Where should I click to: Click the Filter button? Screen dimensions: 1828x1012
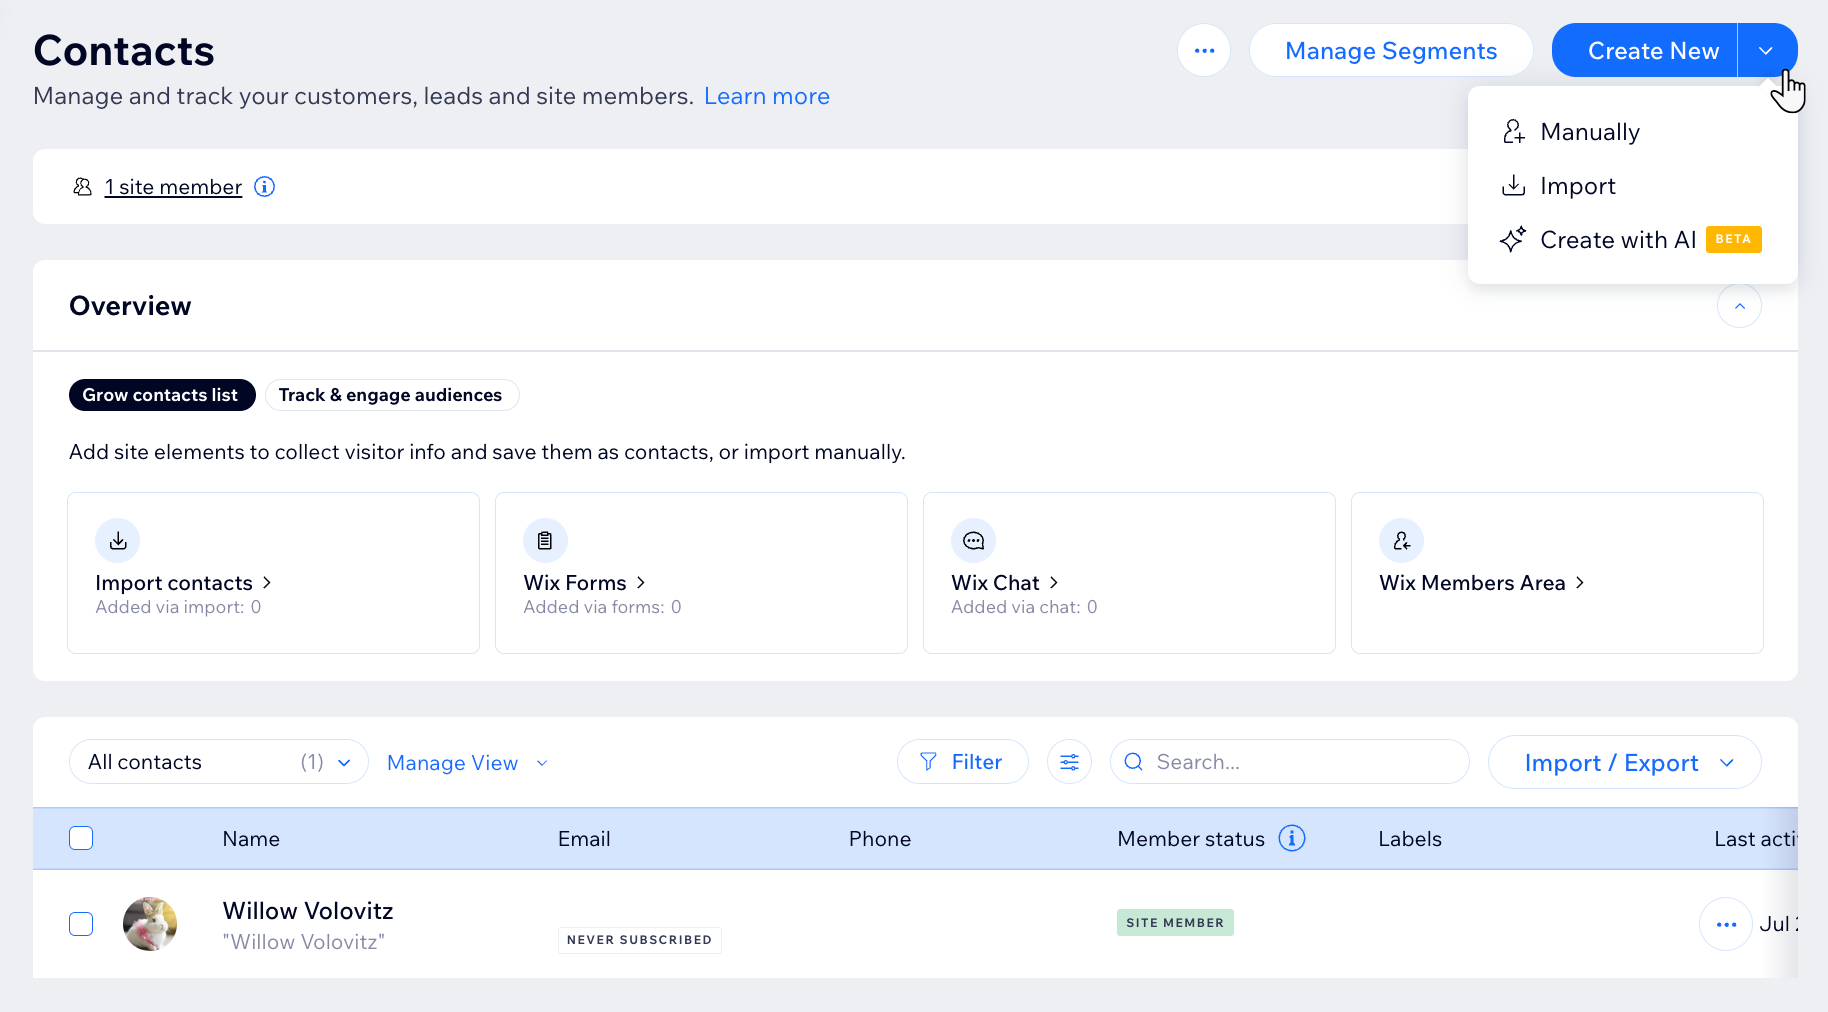click(962, 762)
